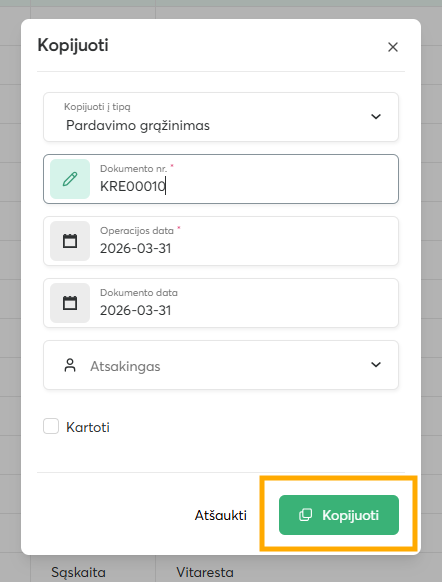442x582 pixels.
Task: Click the Kartoti label text
Action: coord(88,427)
